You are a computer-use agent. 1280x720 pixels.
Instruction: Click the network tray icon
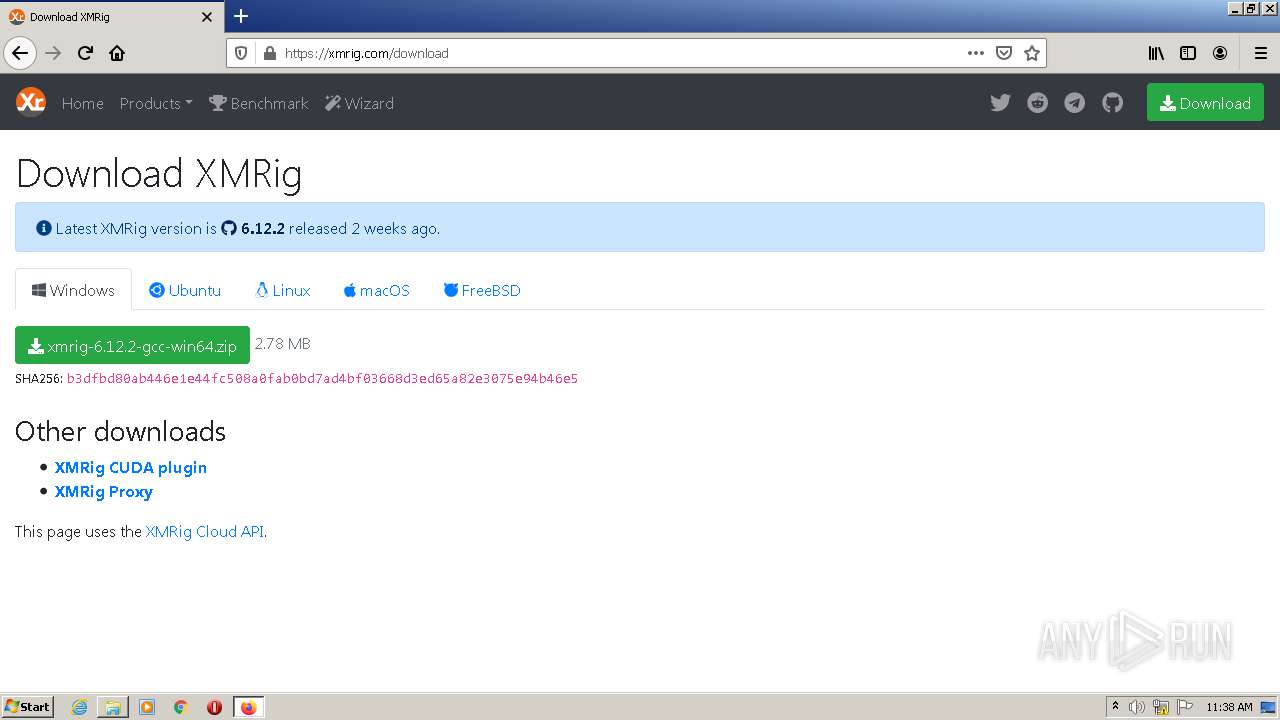(1161, 707)
